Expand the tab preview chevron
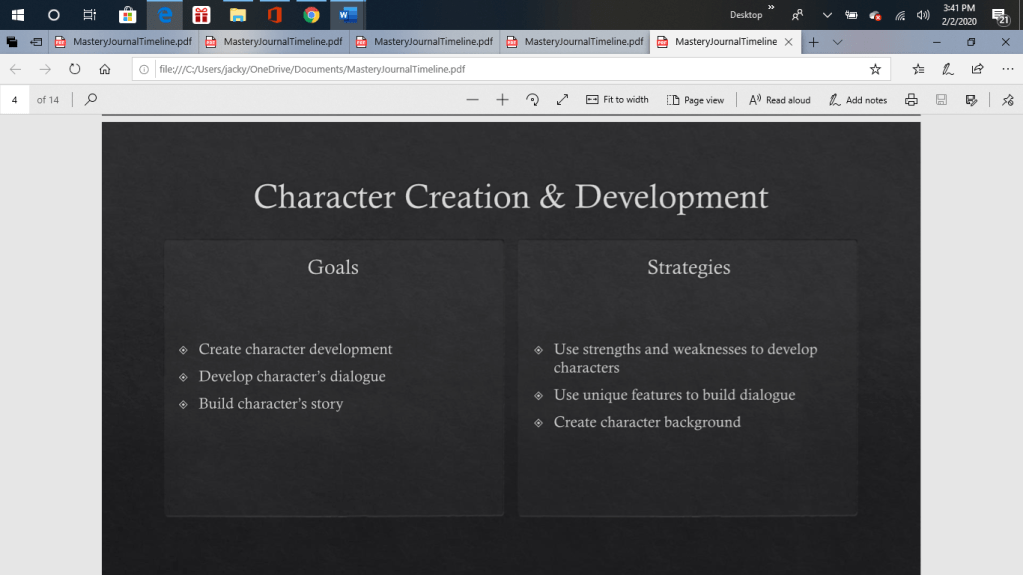Image resolution: width=1023 pixels, height=575 pixels. pos(837,42)
